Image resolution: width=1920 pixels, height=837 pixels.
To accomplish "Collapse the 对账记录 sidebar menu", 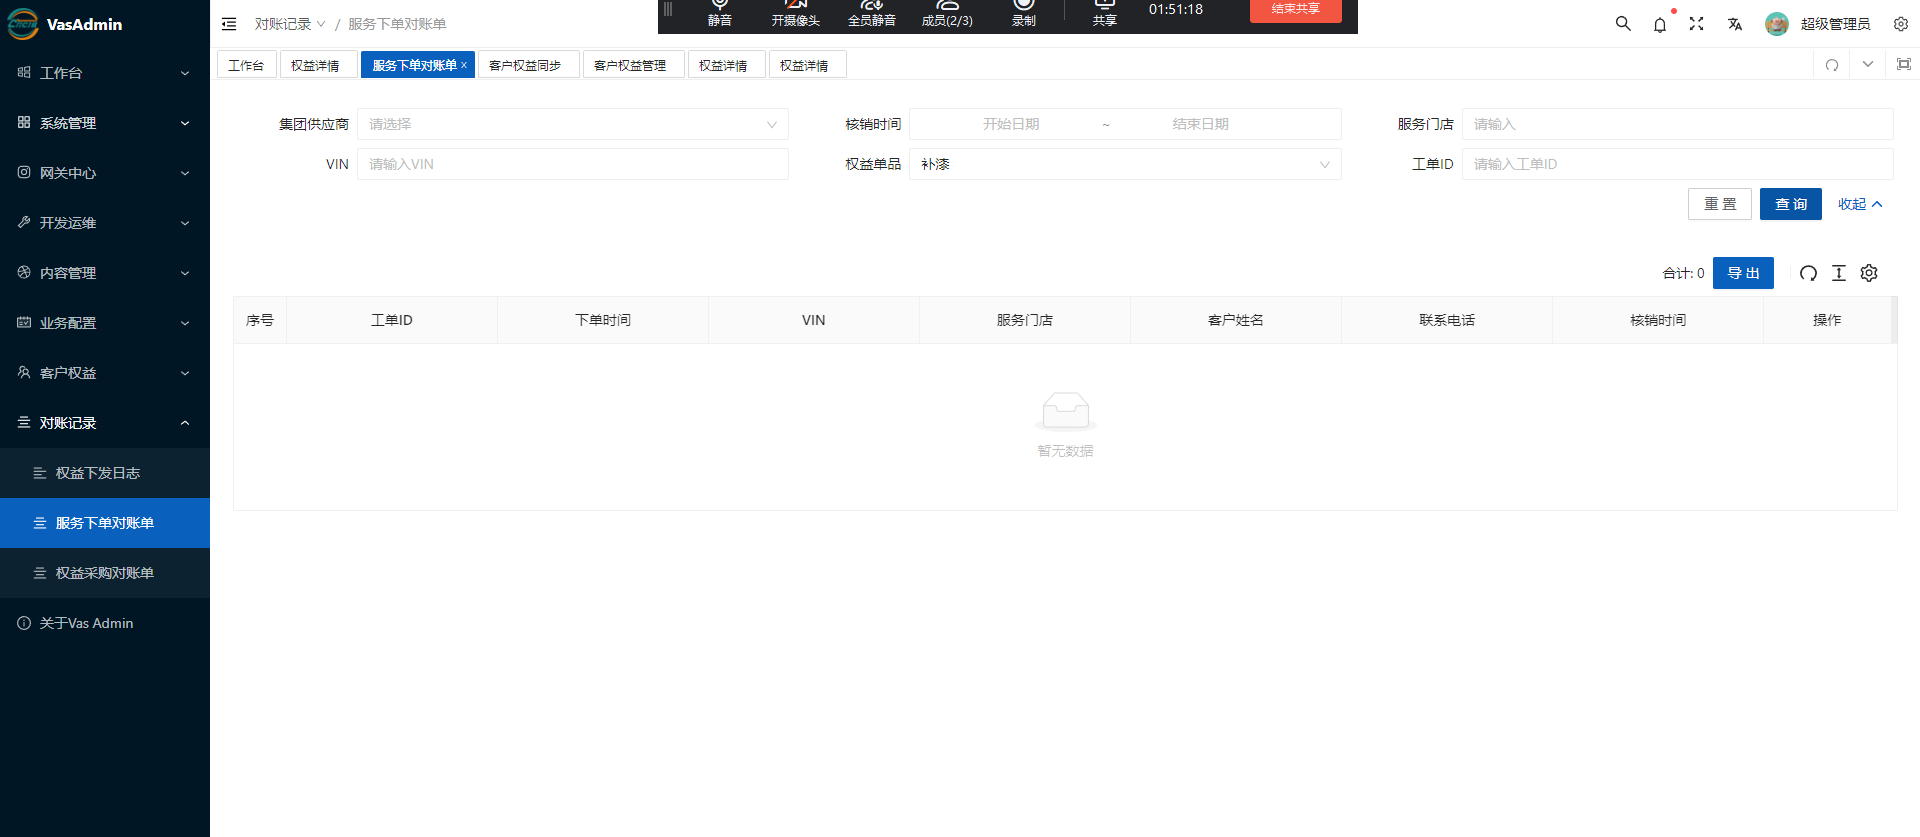I will pyautogui.click(x=105, y=423).
